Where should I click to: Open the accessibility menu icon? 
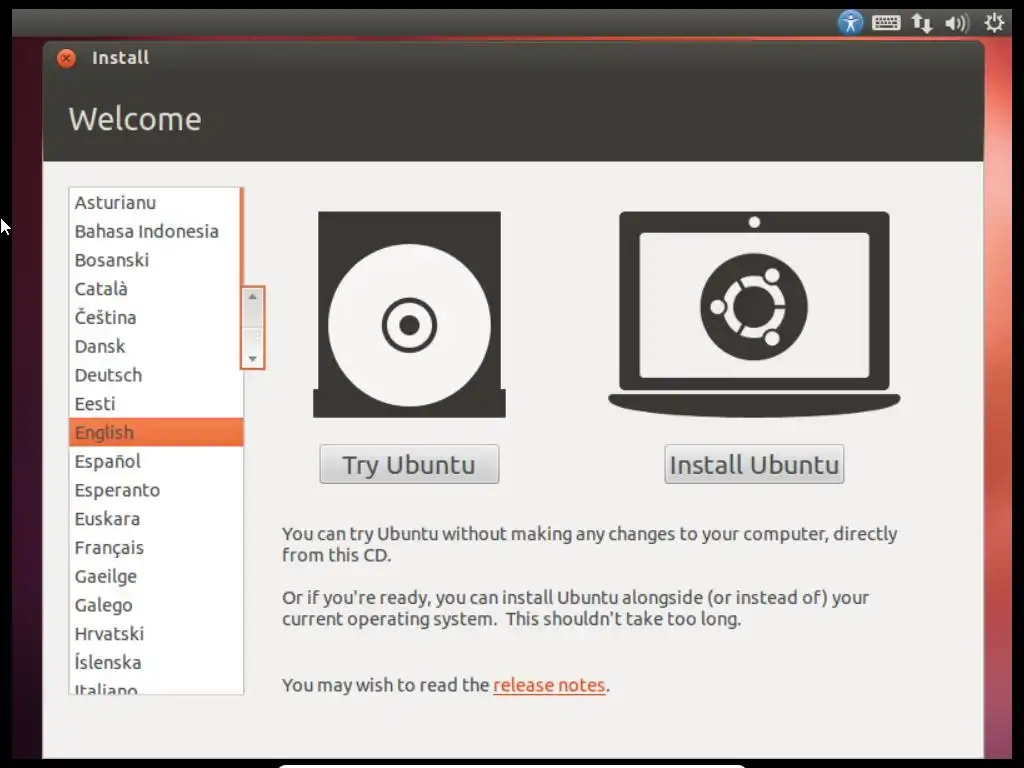[850, 23]
